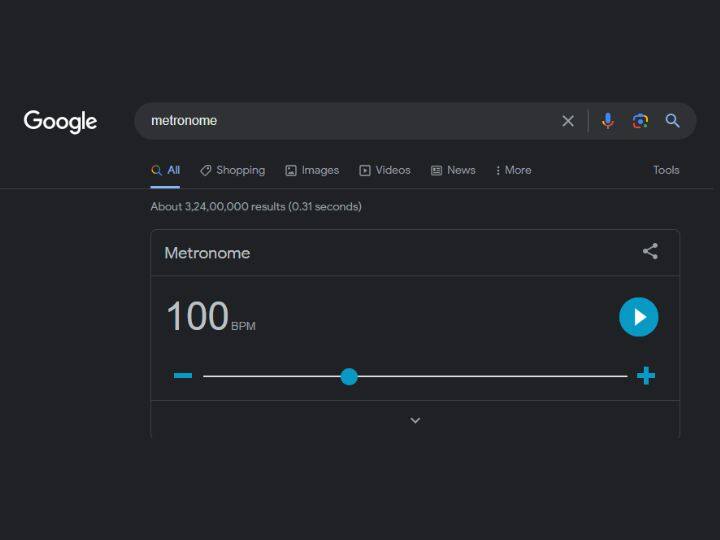
Task: Start voice search with the microphone icon
Action: click(x=608, y=121)
